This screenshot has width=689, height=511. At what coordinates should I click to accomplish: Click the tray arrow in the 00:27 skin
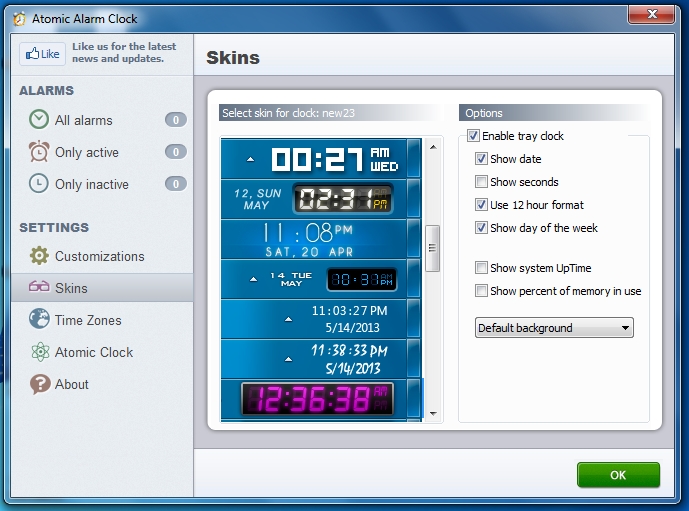click(250, 159)
